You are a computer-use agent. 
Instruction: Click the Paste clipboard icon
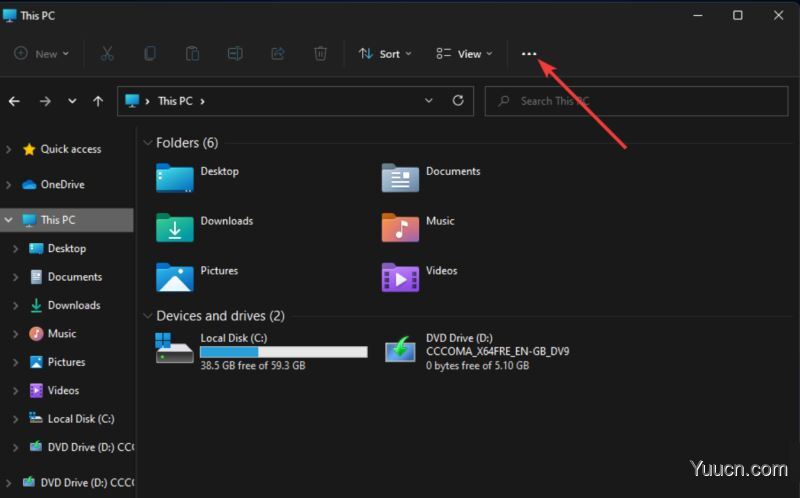[x=192, y=54]
